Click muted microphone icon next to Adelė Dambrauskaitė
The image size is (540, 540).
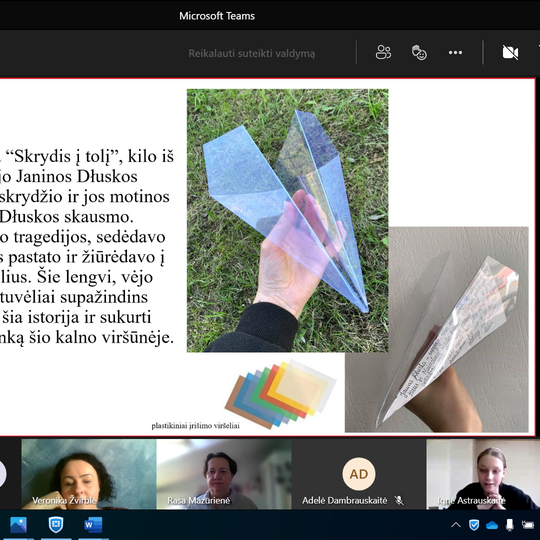[399, 500]
